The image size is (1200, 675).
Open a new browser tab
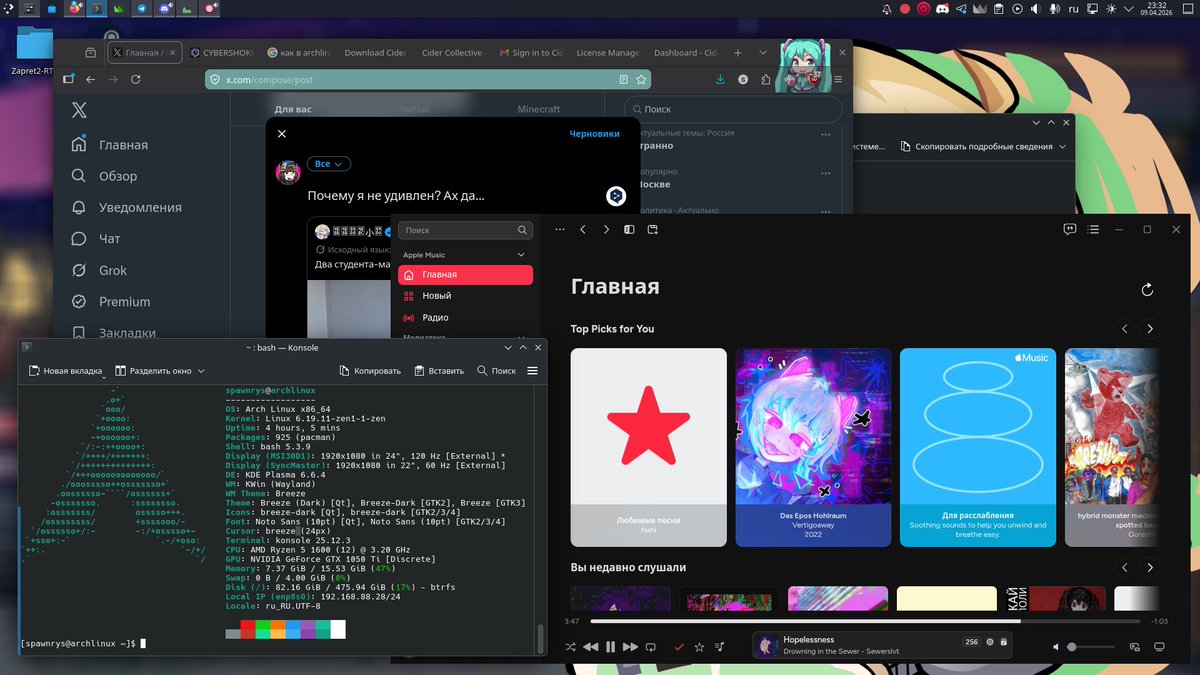coord(738,53)
